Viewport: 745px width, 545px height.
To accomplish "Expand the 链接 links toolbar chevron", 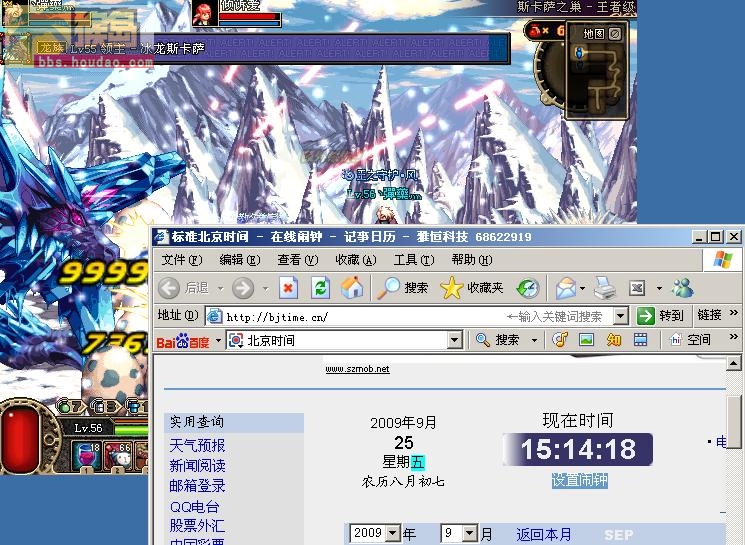I will tap(734, 313).
